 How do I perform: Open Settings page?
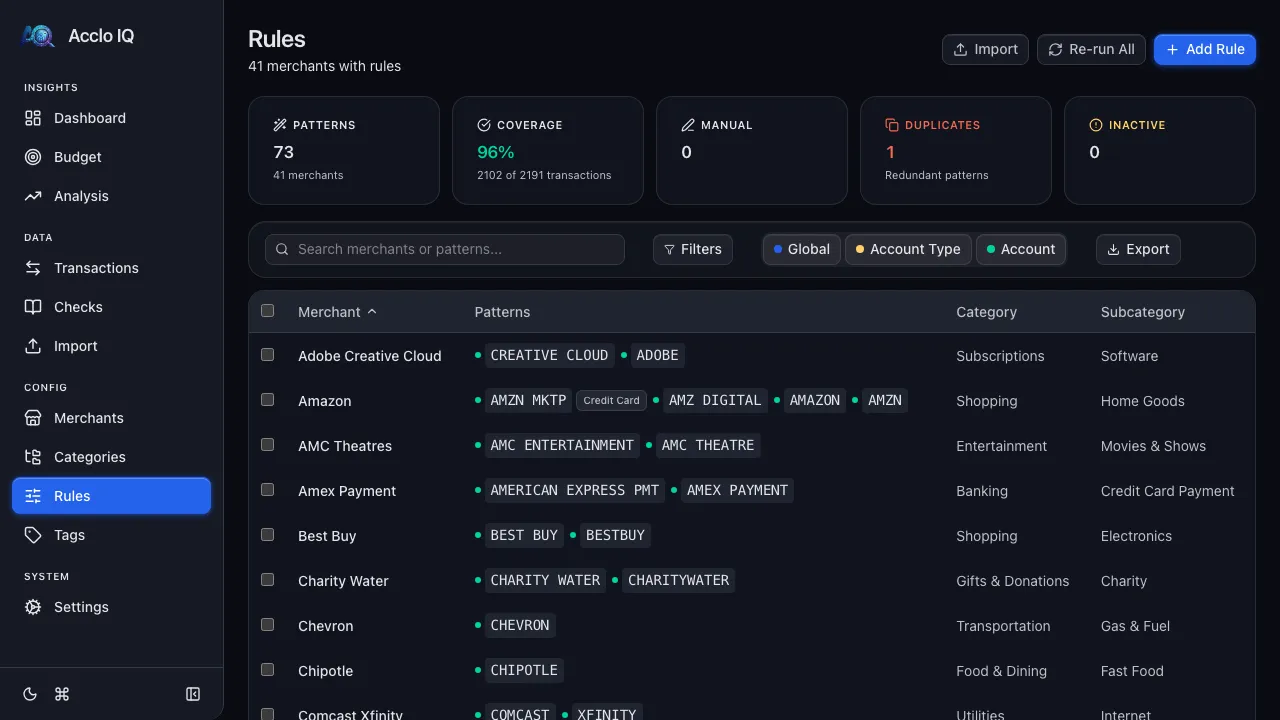click(x=111, y=607)
